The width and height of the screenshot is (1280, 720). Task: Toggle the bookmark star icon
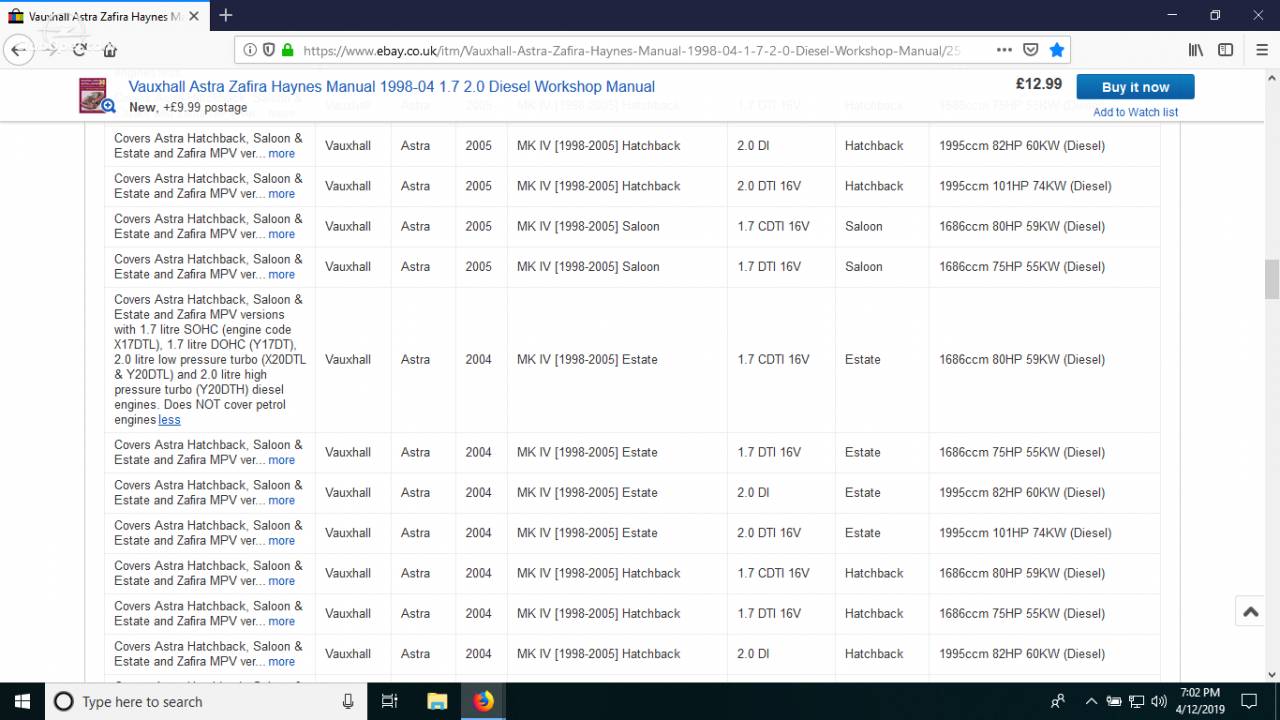pos(1057,50)
